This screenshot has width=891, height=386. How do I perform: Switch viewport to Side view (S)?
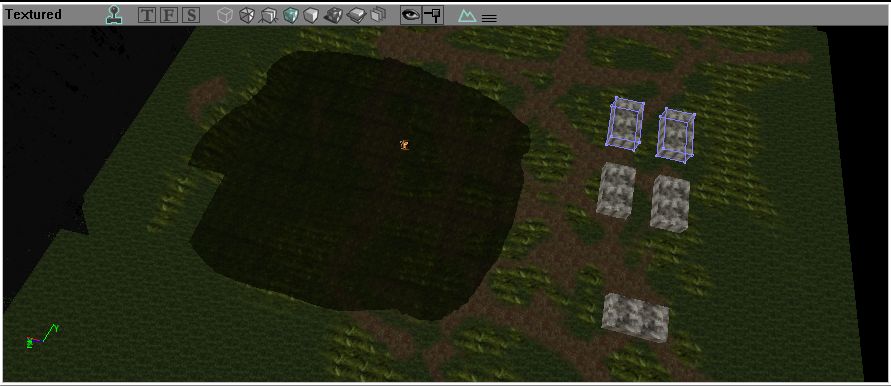[190, 15]
